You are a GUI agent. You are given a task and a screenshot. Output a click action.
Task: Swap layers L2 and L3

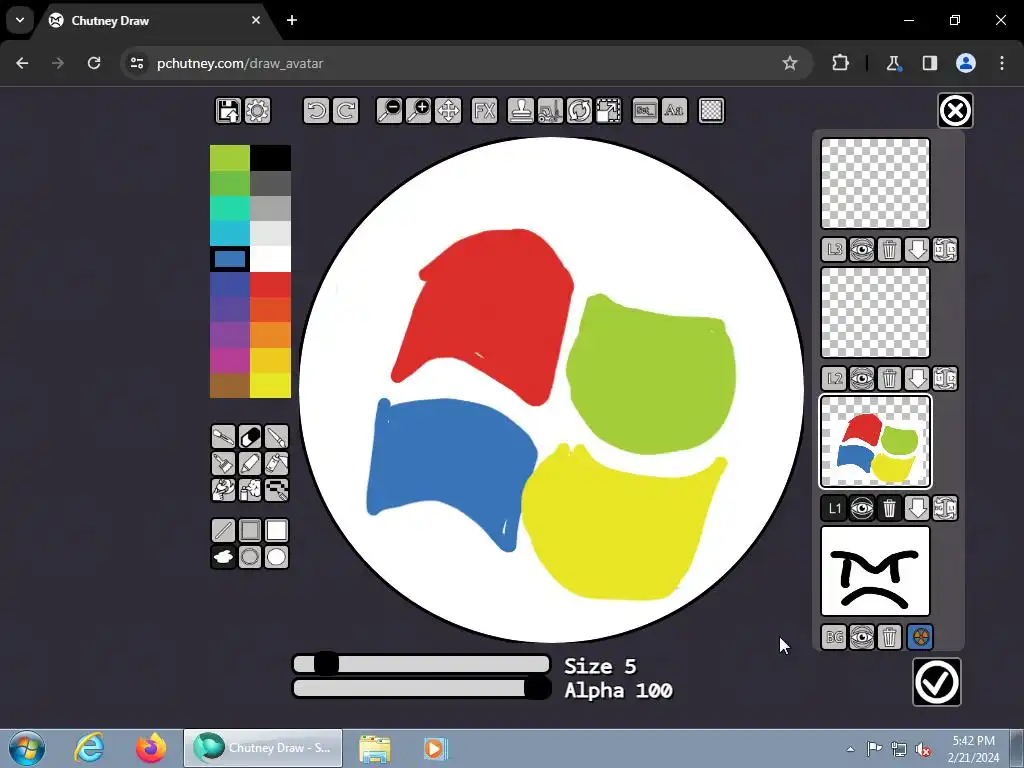945,249
